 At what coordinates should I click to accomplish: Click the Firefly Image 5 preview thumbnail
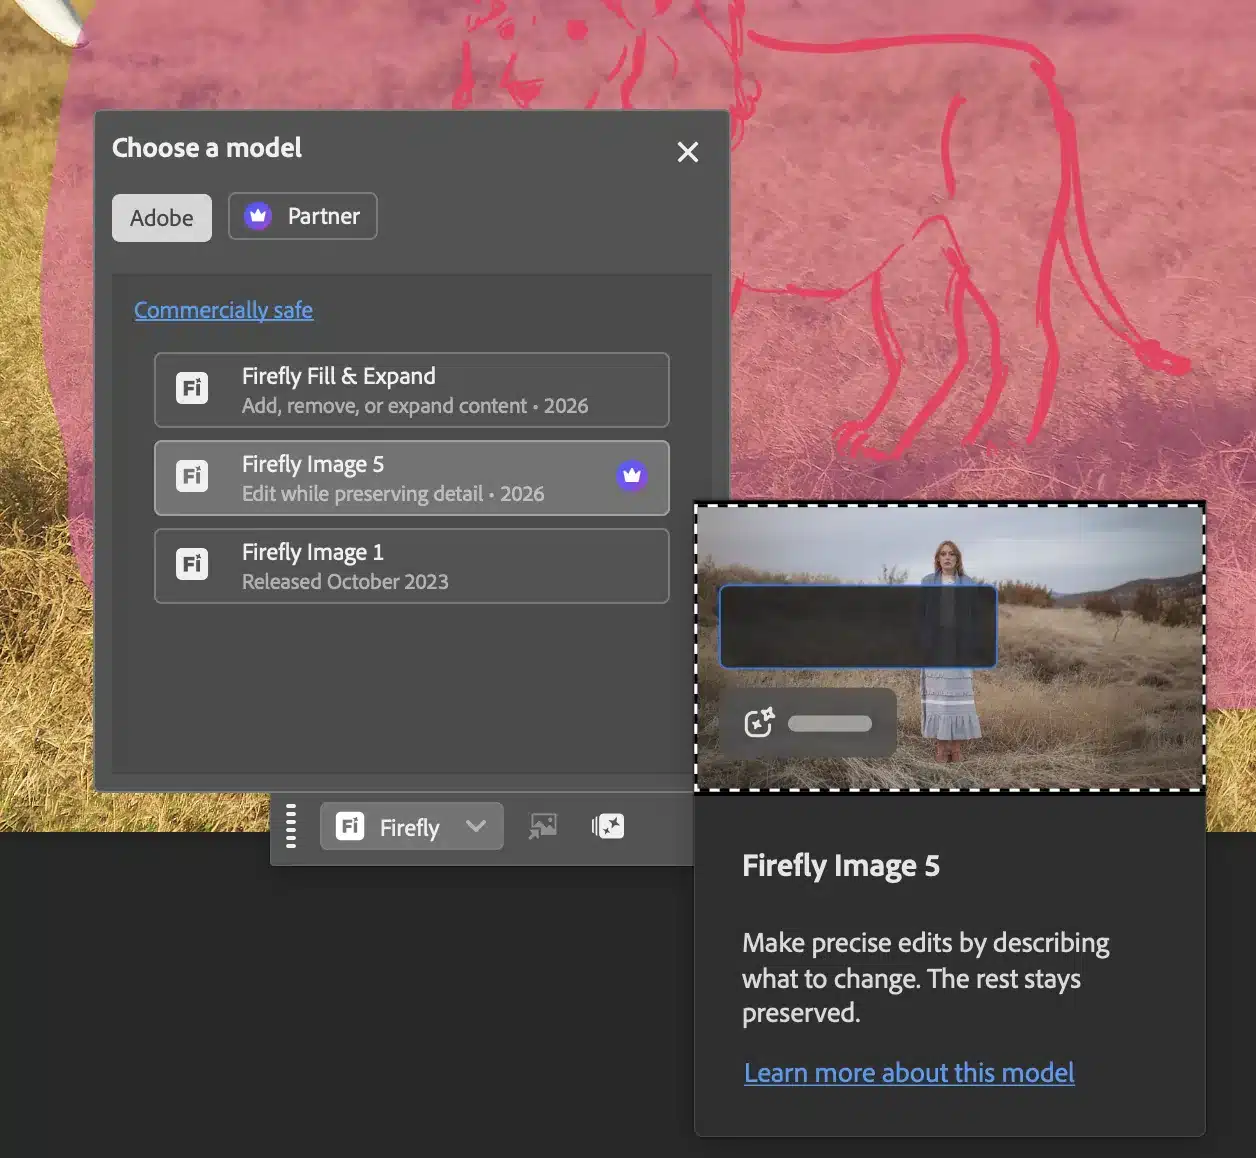point(950,647)
